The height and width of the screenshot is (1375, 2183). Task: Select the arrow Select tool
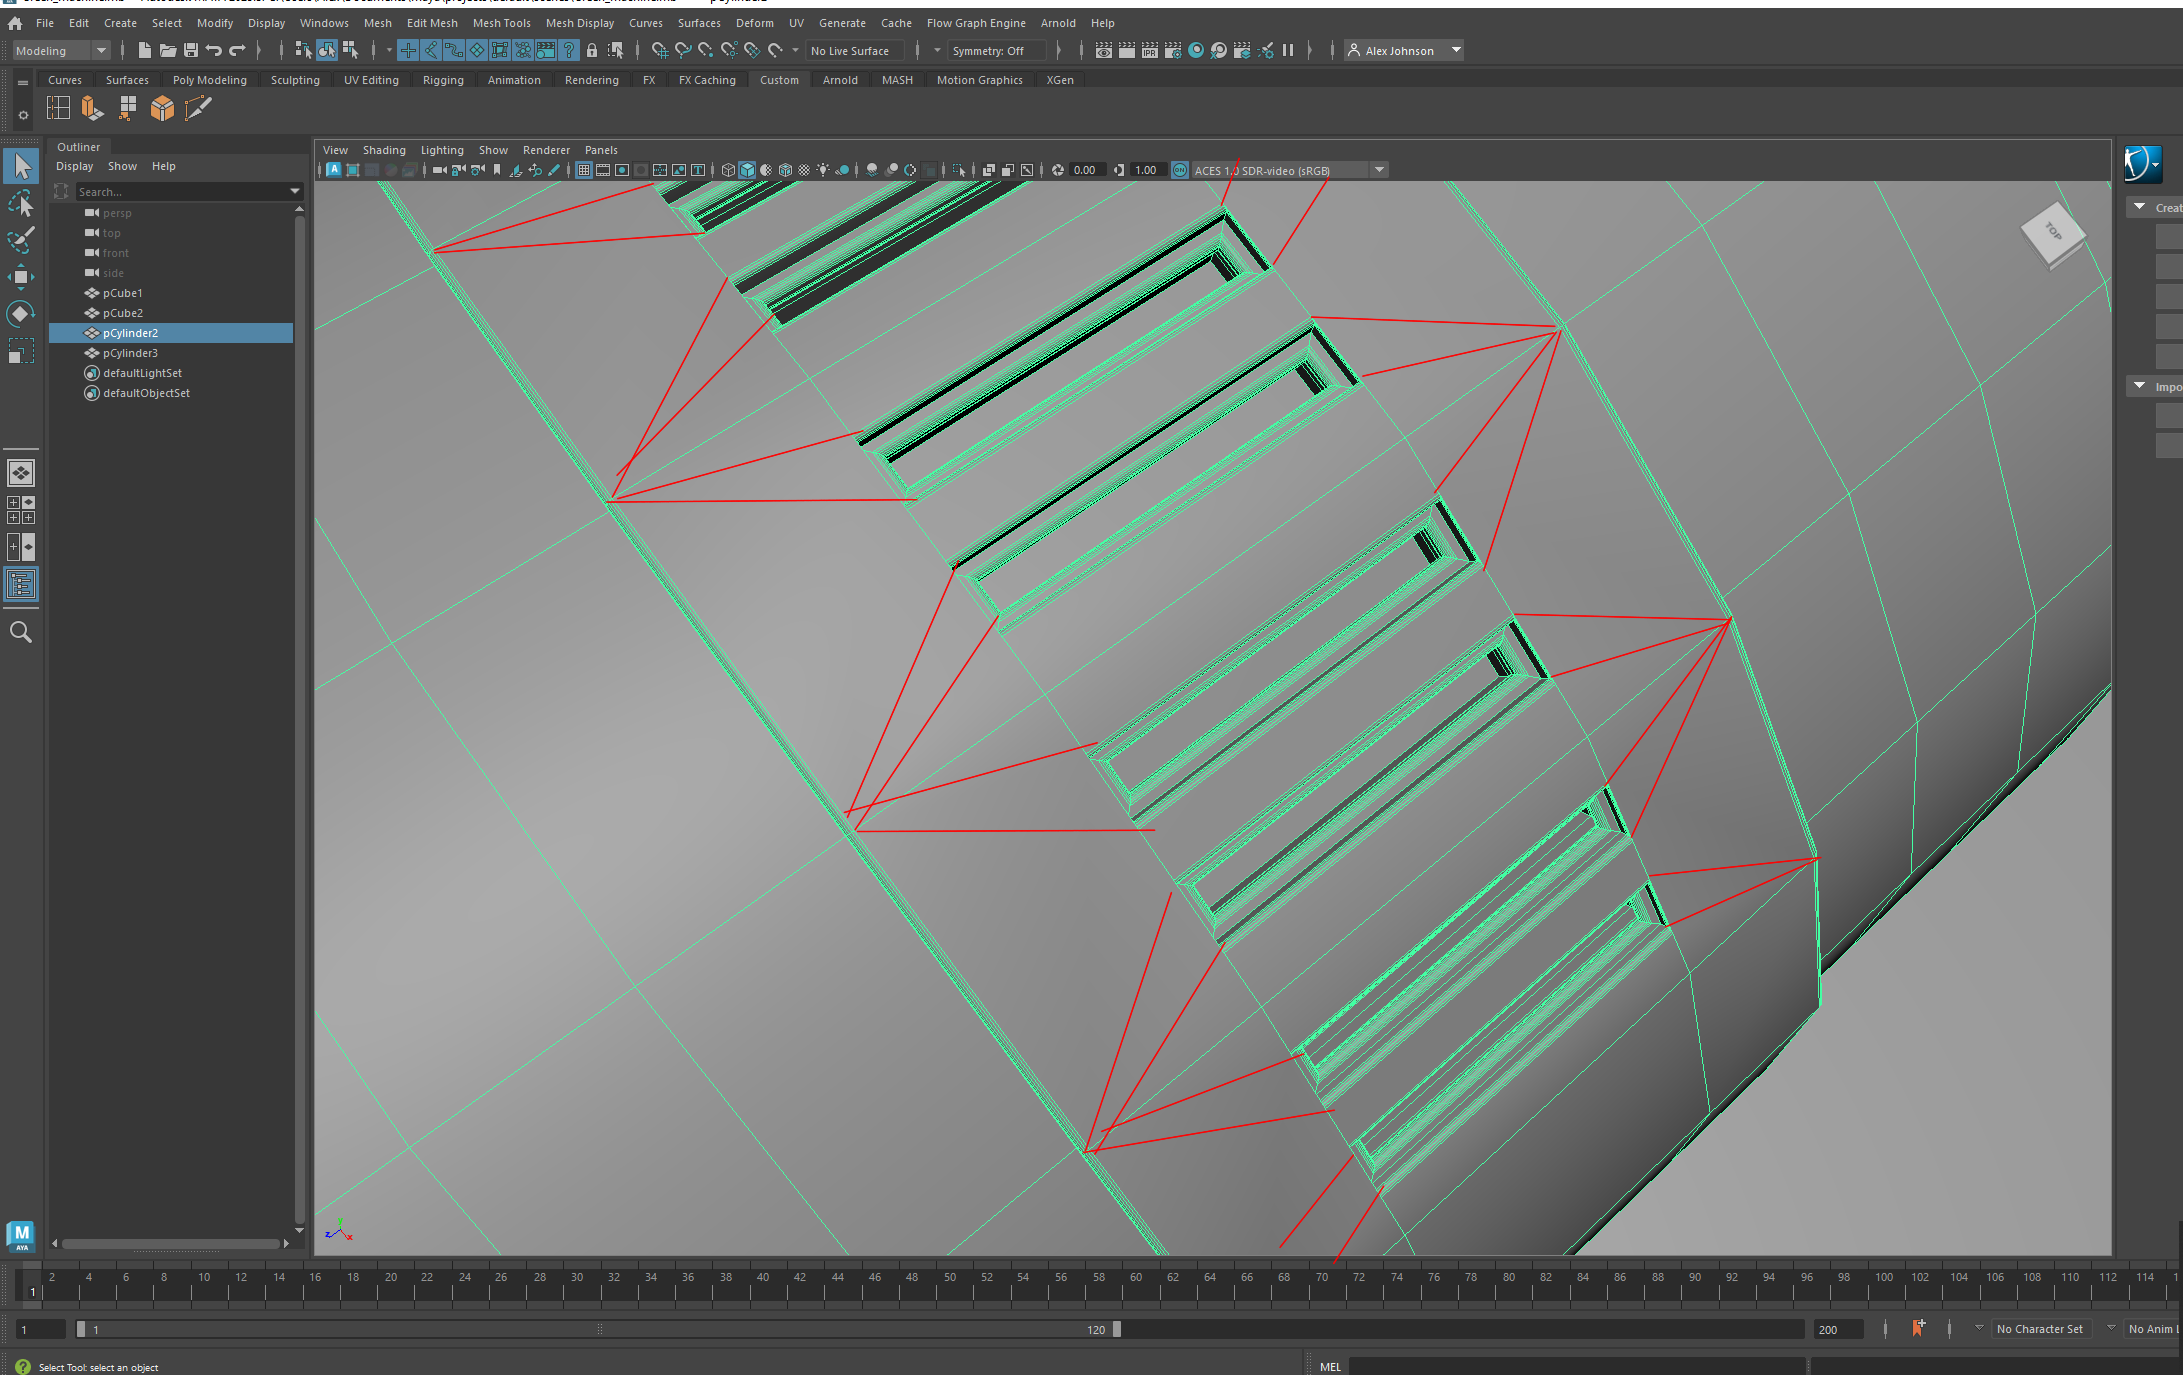(21, 166)
